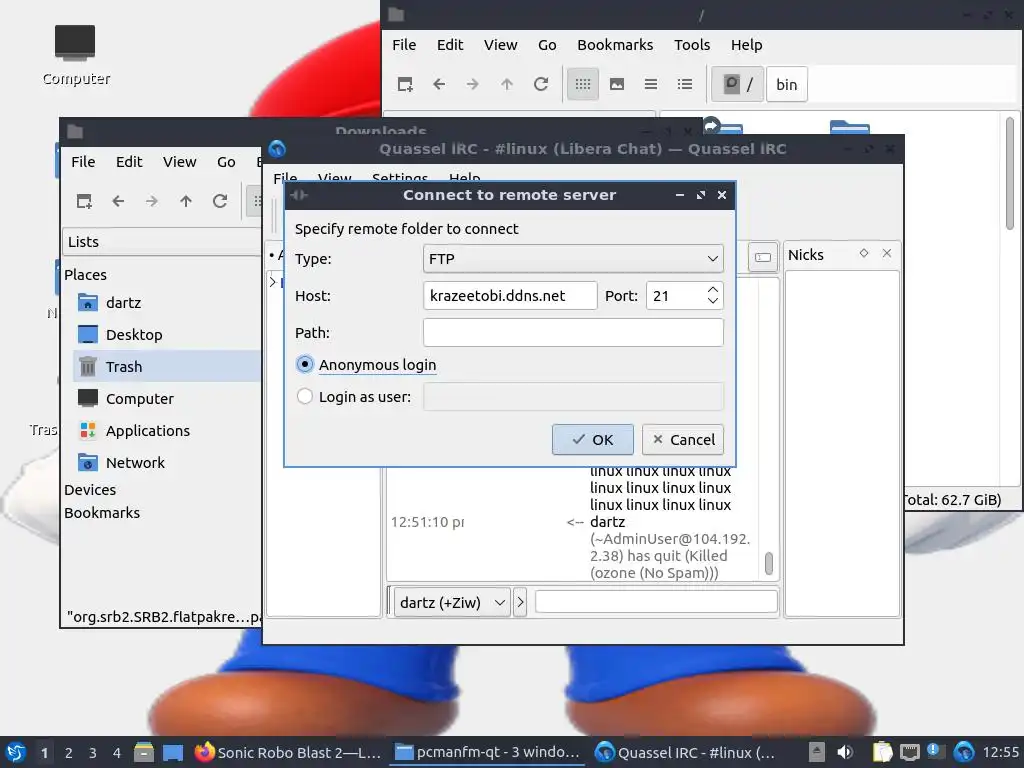Reload the root file manager folder view

pyautogui.click(x=541, y=84)
